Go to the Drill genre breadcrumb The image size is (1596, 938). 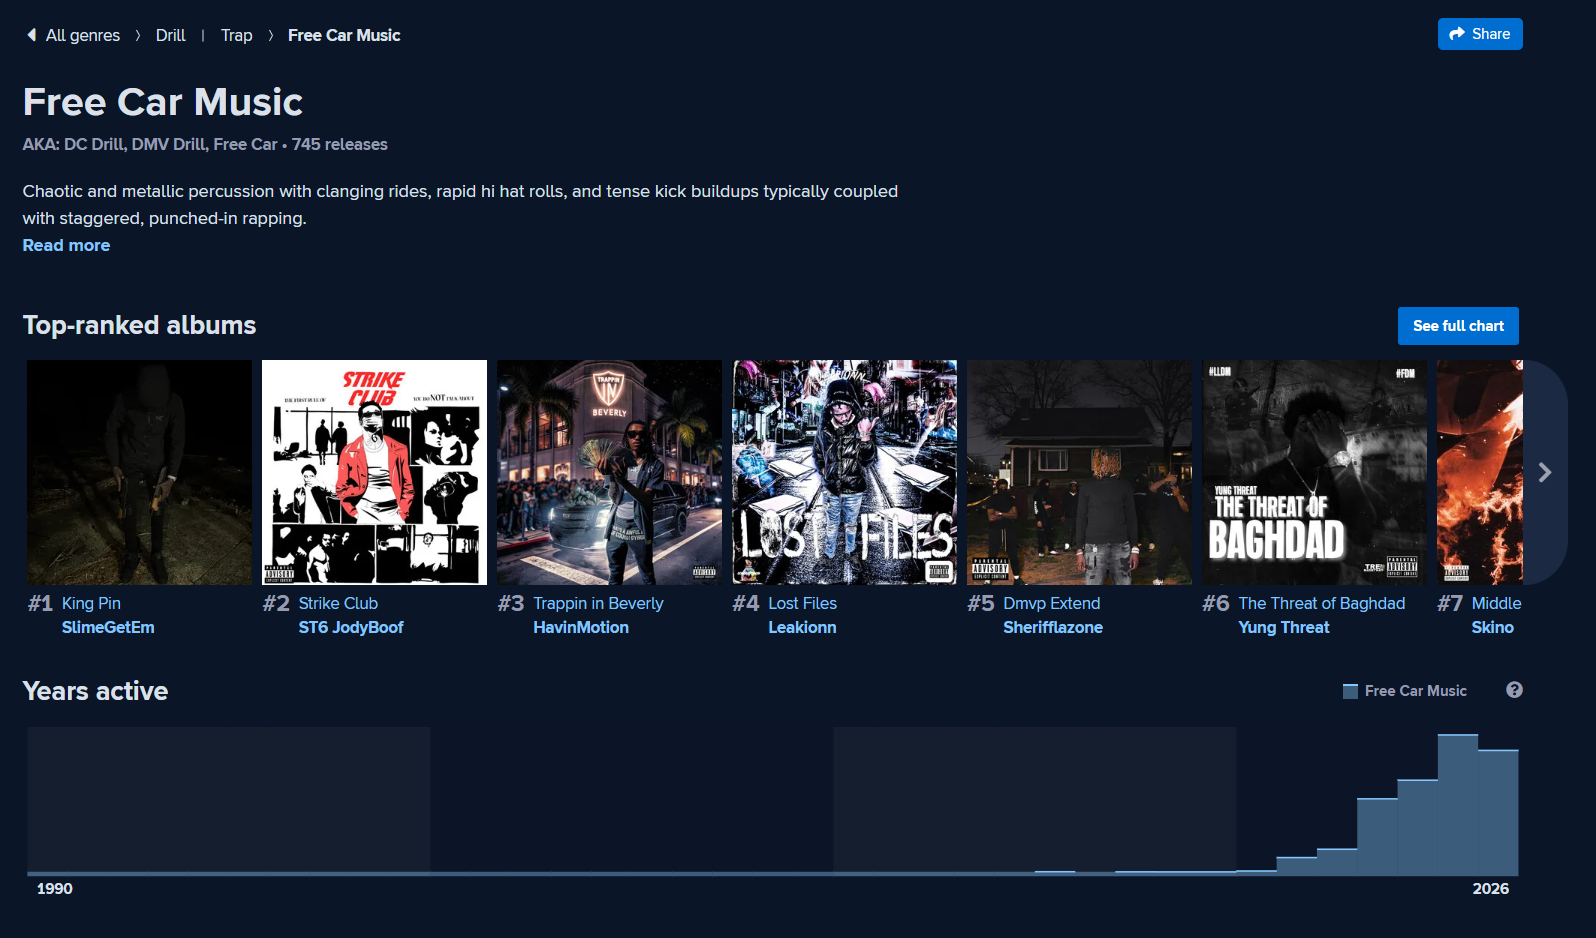coord(171,35)
